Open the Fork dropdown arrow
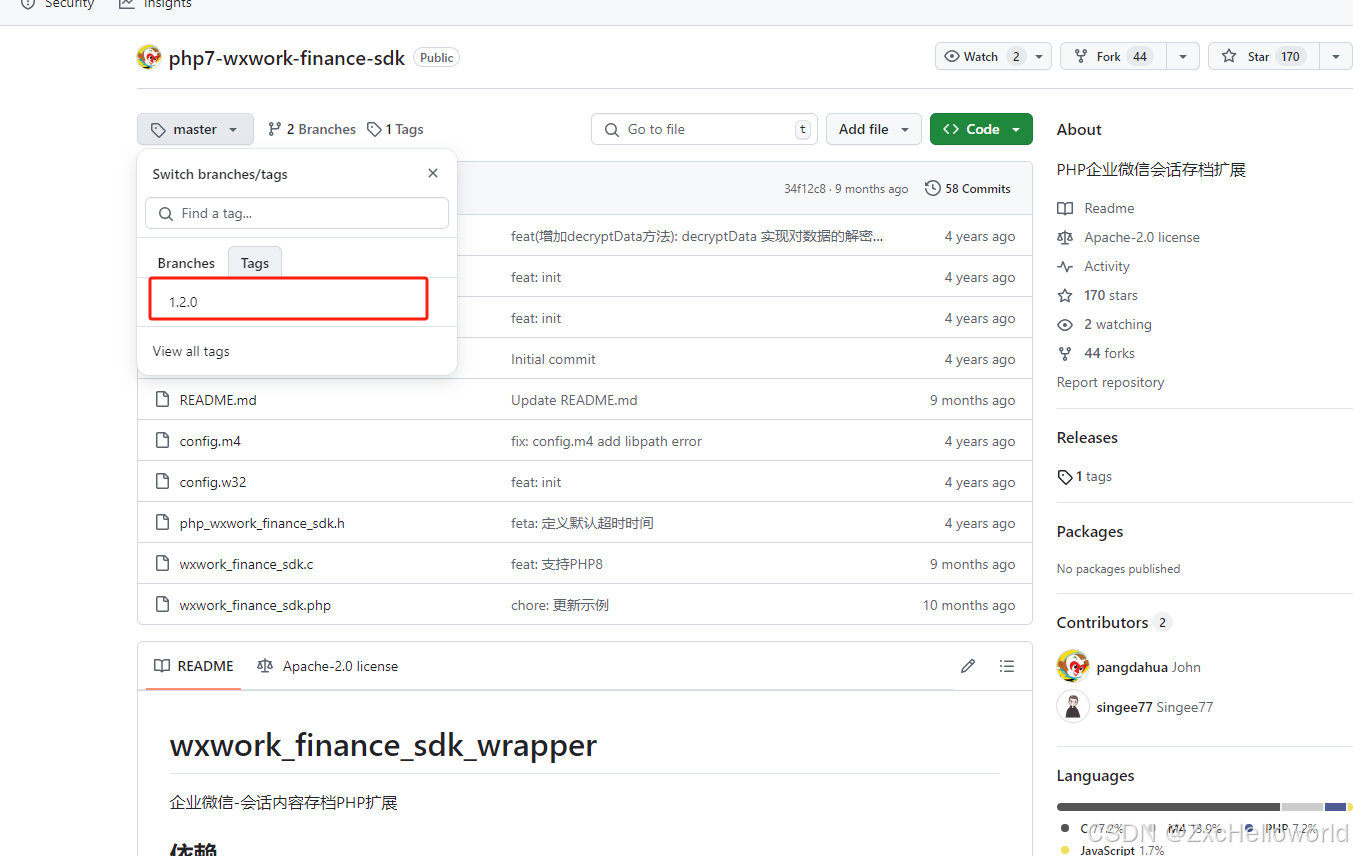1353x856 pixels. coord(1183,57)
